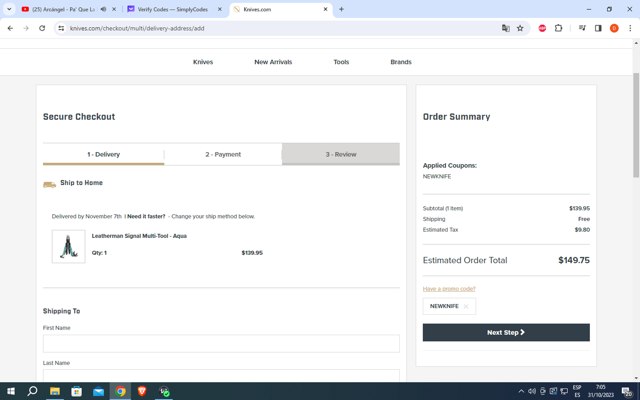640x400 pixels.
Task: Switch to Verify Codes SimplyCodes tab
Action: coord(173,9)
